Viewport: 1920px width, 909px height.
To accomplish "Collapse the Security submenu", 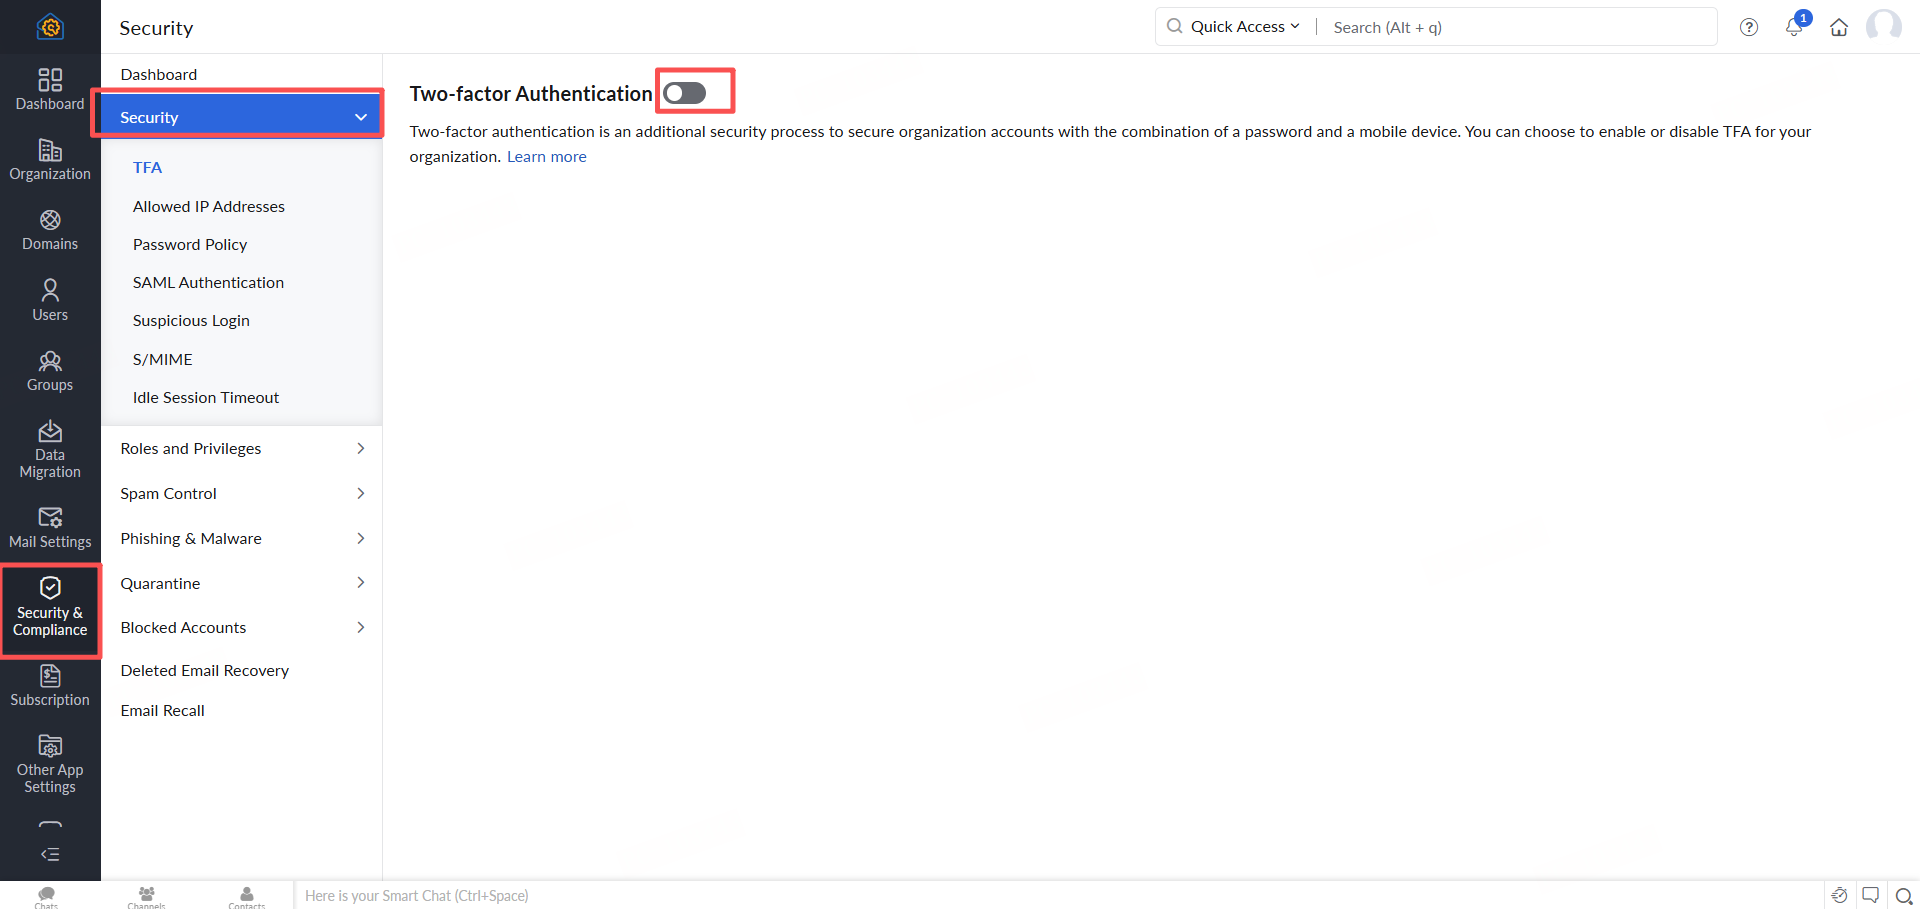I will pos(361,117).
